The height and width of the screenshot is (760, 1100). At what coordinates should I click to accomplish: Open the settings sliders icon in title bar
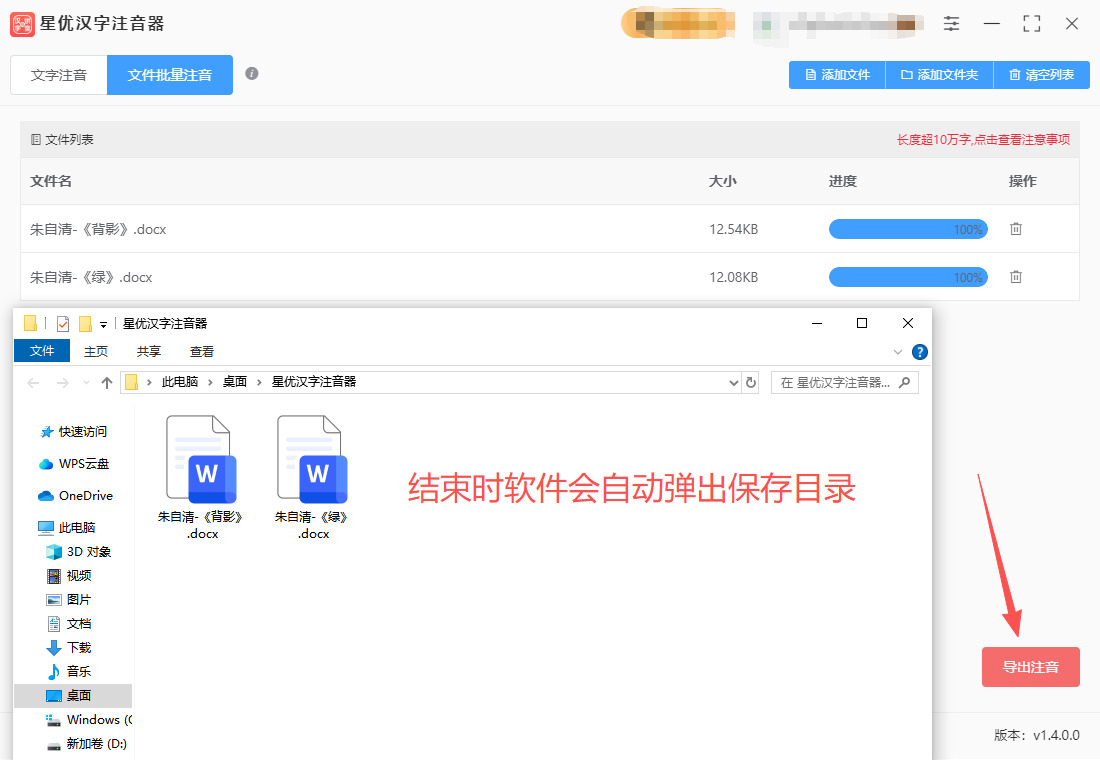pyautogui.click(x=951, y=24)
